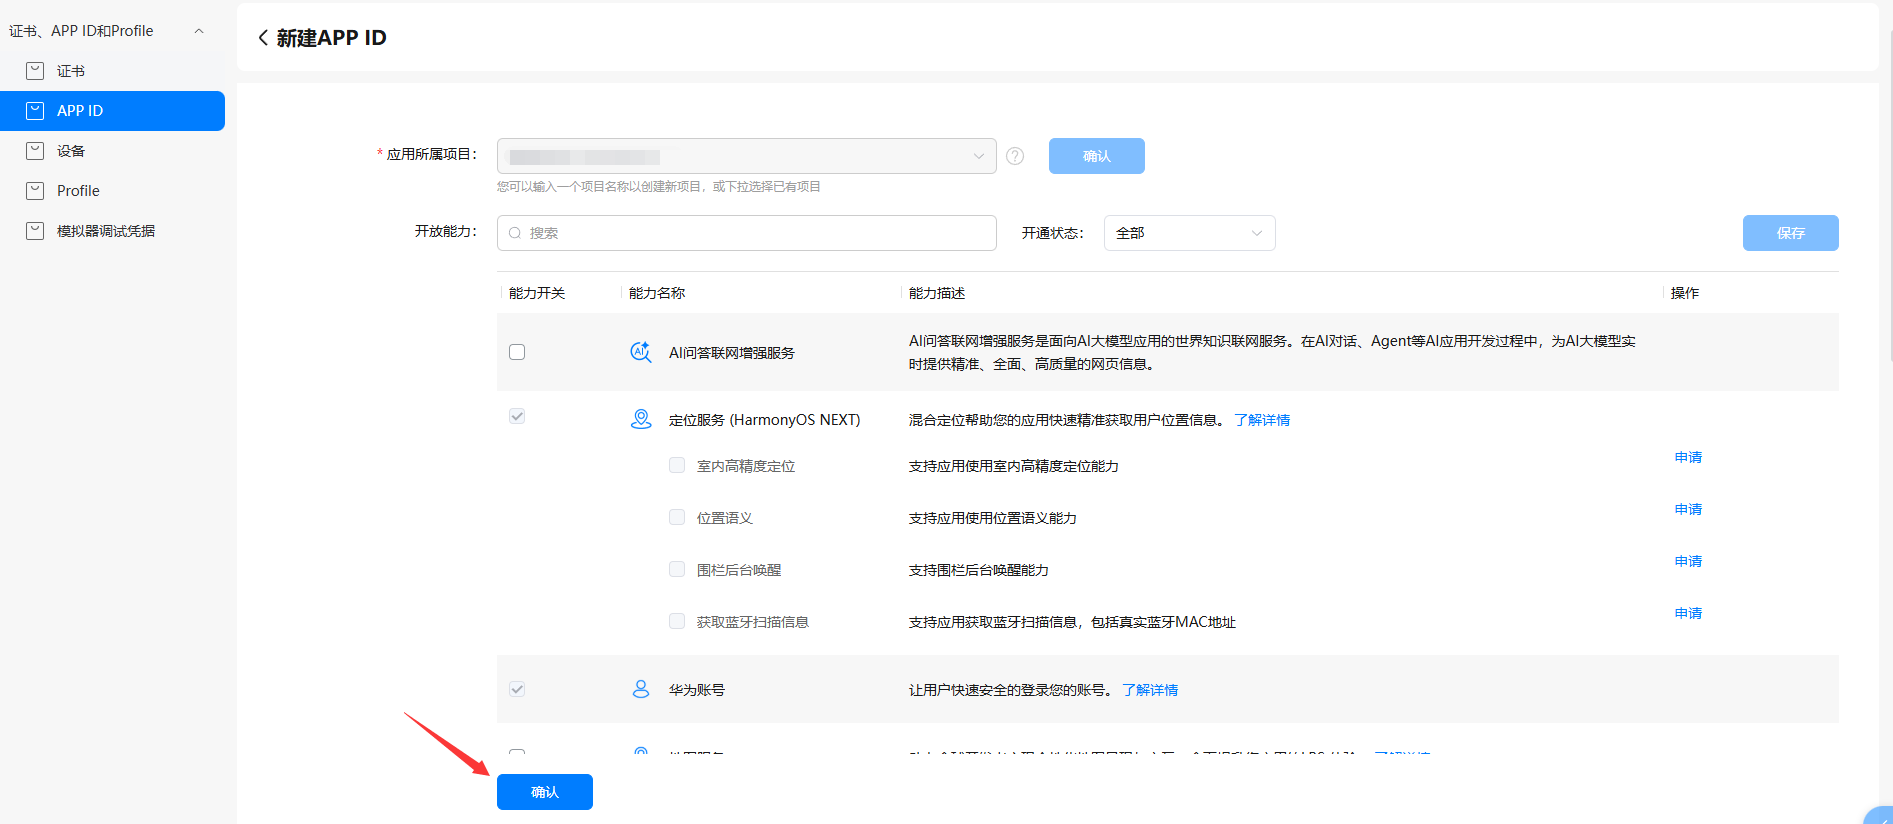Click the 华为账号 capability name
This screenshot has width=1893, height=824.
click(x=697, y=690)
